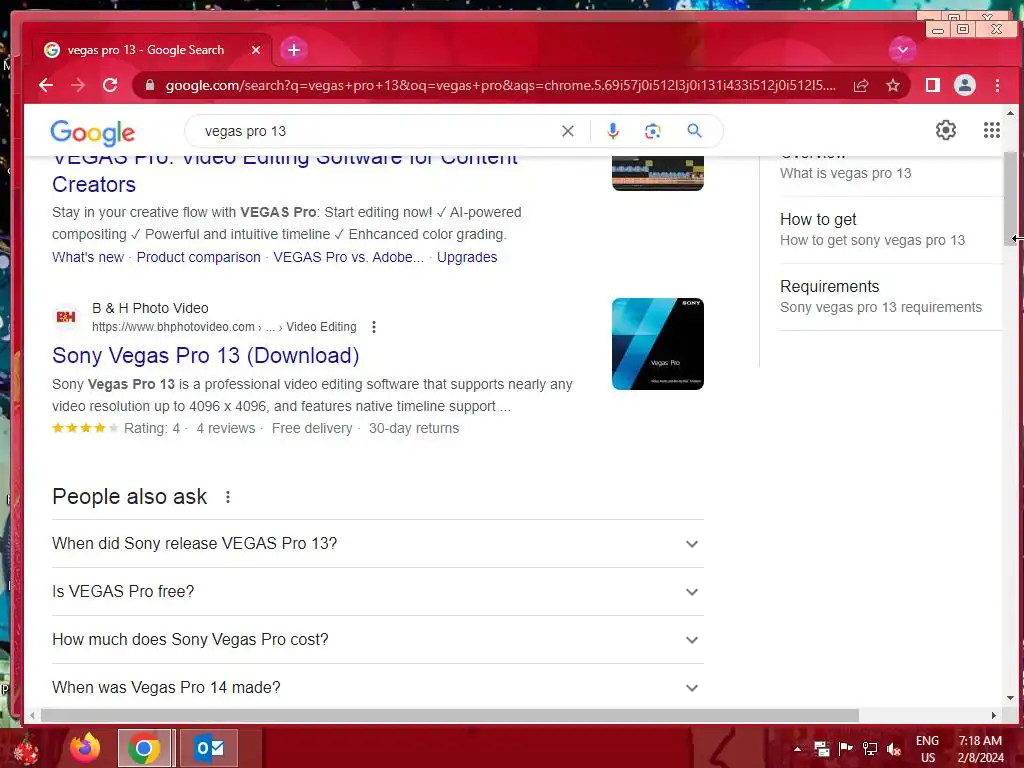
Task: Click the Rating: 4 text
Action: click(x=152, y=428)
